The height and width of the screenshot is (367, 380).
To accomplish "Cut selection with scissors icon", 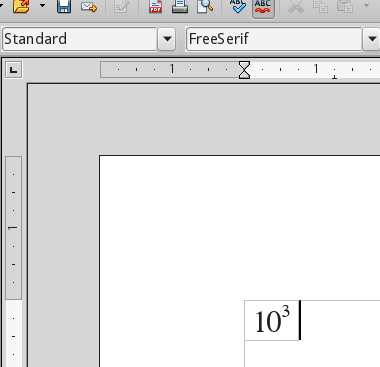I will coord(296,6).
